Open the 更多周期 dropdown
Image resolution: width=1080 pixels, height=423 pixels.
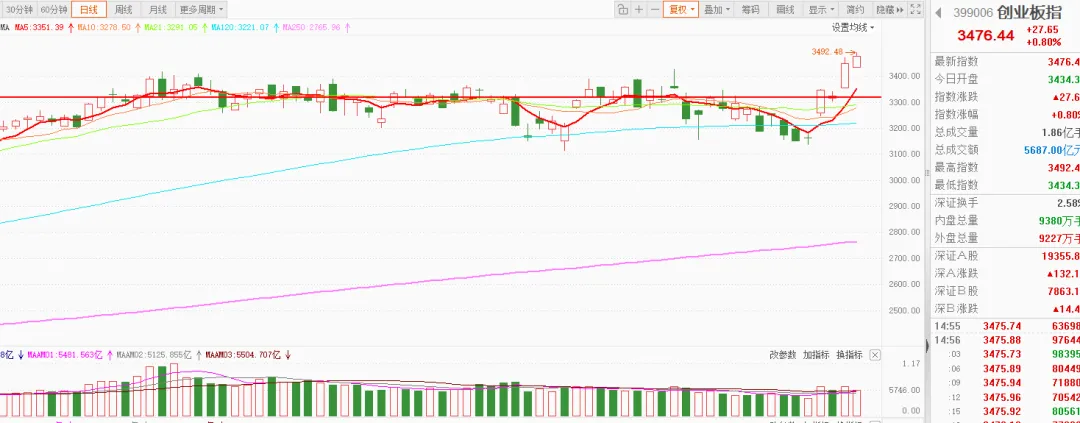tap(201, 10)
